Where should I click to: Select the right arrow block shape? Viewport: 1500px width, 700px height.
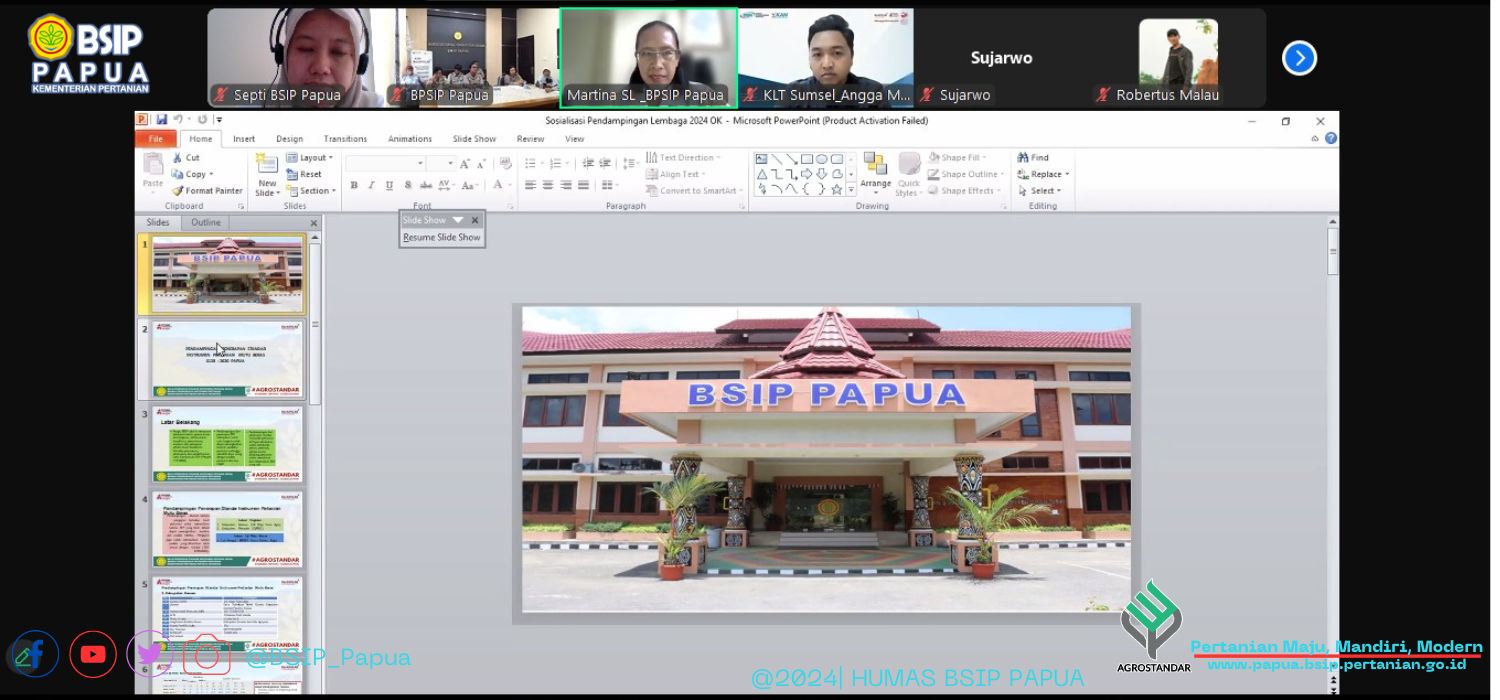pyautogui.click(x=806, y=174)
